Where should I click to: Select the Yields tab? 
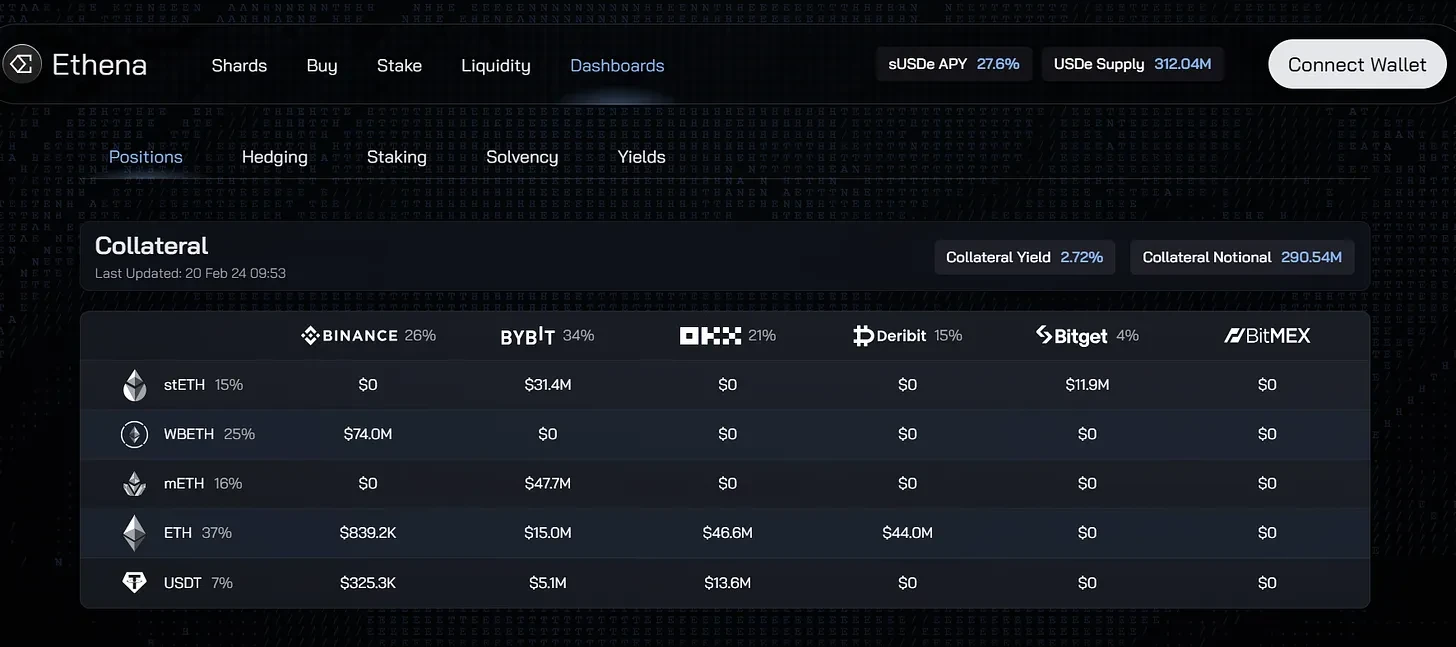[x=642, y=157]
